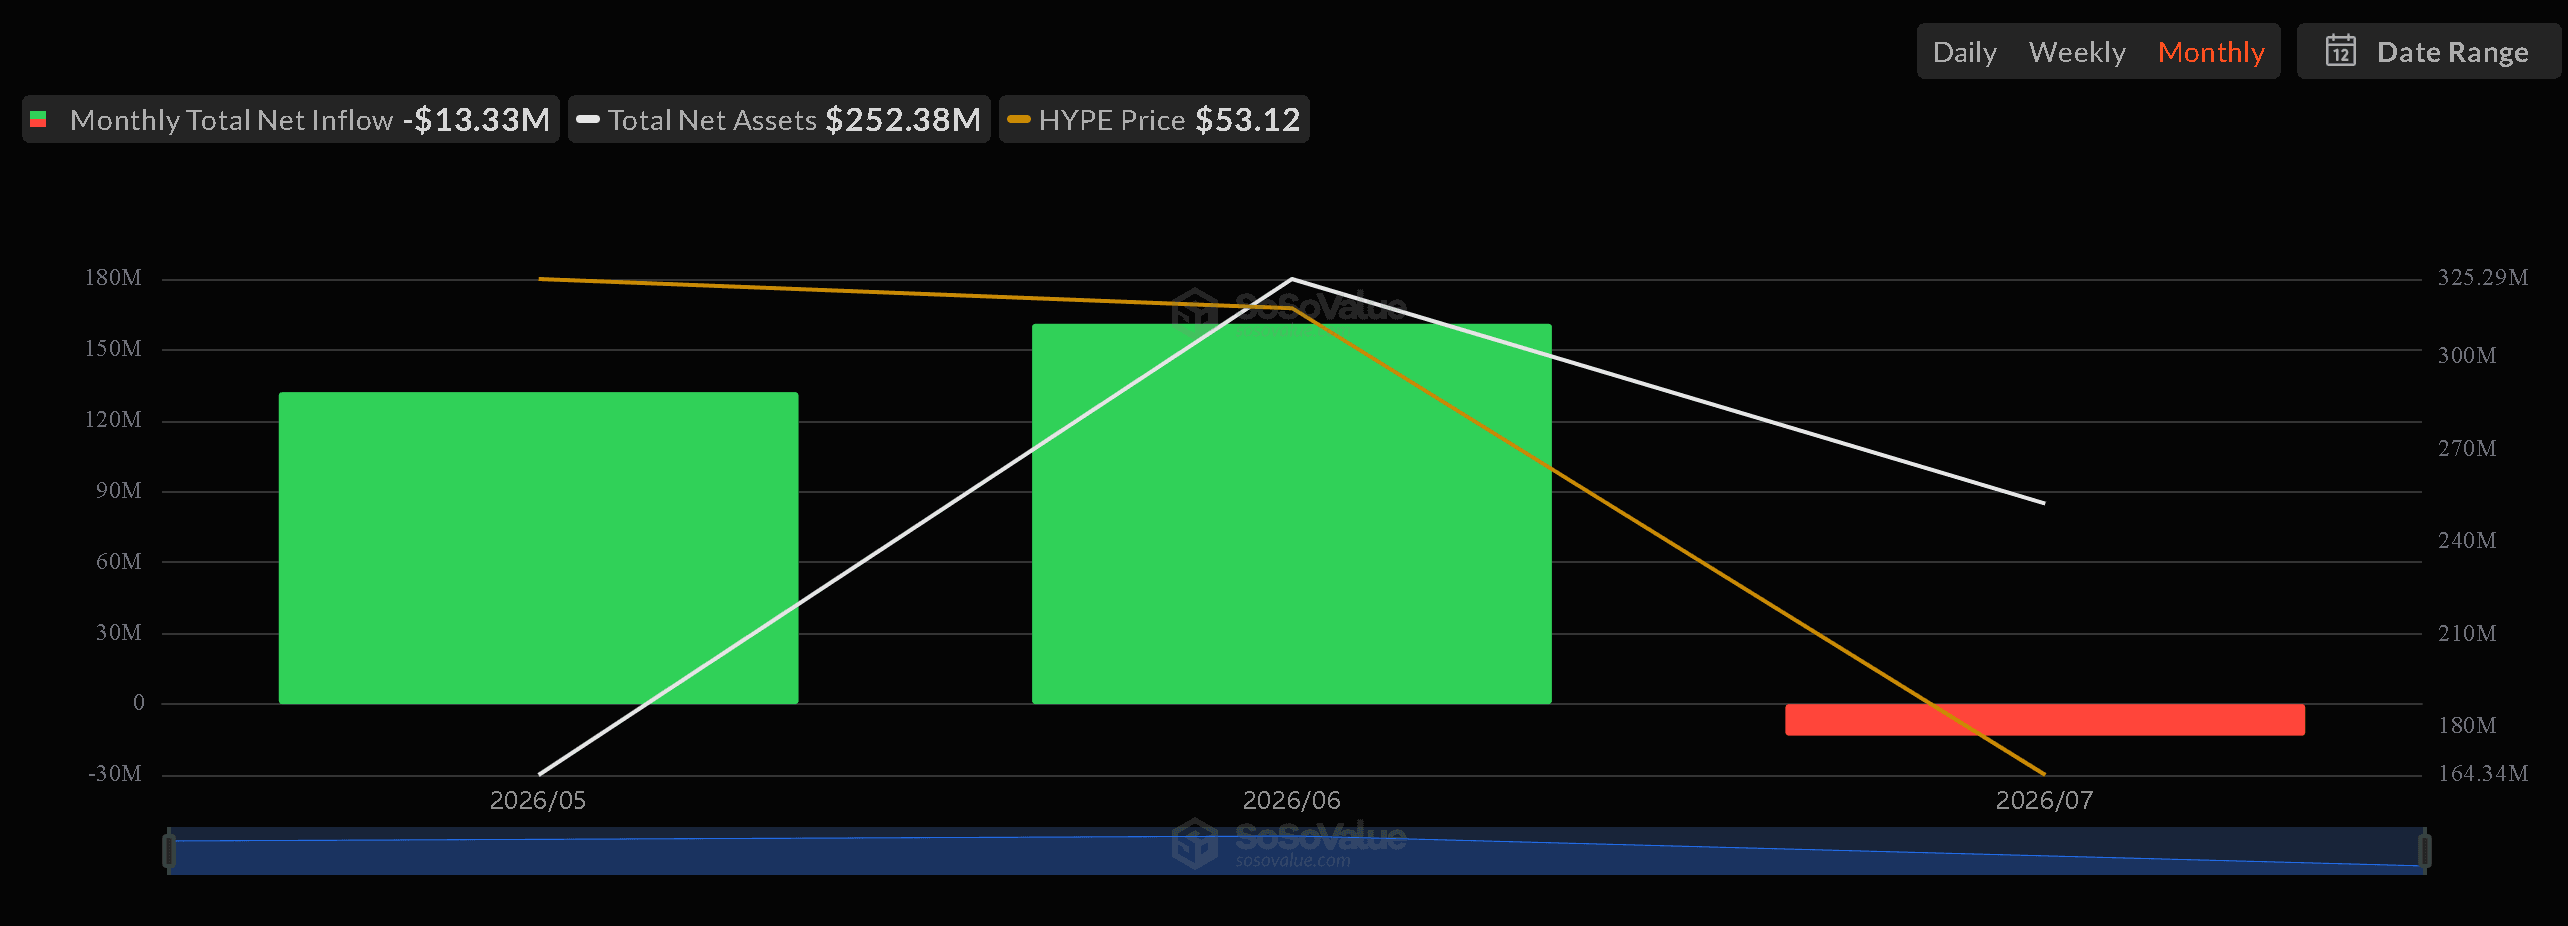This screenshot has width=2568, height=926.
Task: Click the green 2026/06 inflow bar
Action: pyautogui.click(x=1291, y=514)
